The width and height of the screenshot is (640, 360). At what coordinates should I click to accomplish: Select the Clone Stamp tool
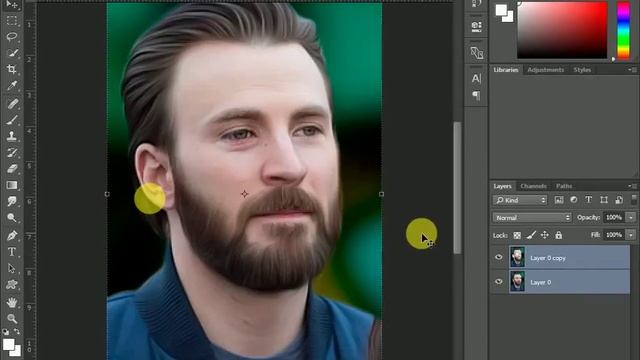pos(12,136)
